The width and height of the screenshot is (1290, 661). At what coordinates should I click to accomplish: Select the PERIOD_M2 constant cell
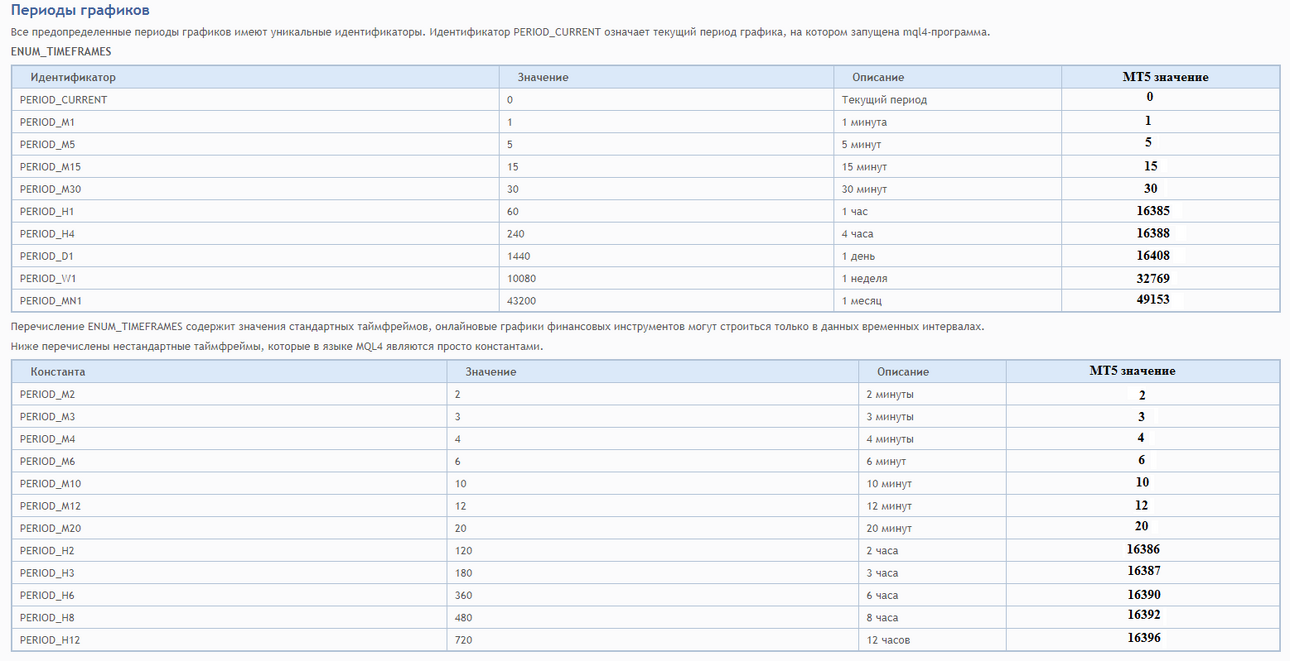(x=229, y=394)
